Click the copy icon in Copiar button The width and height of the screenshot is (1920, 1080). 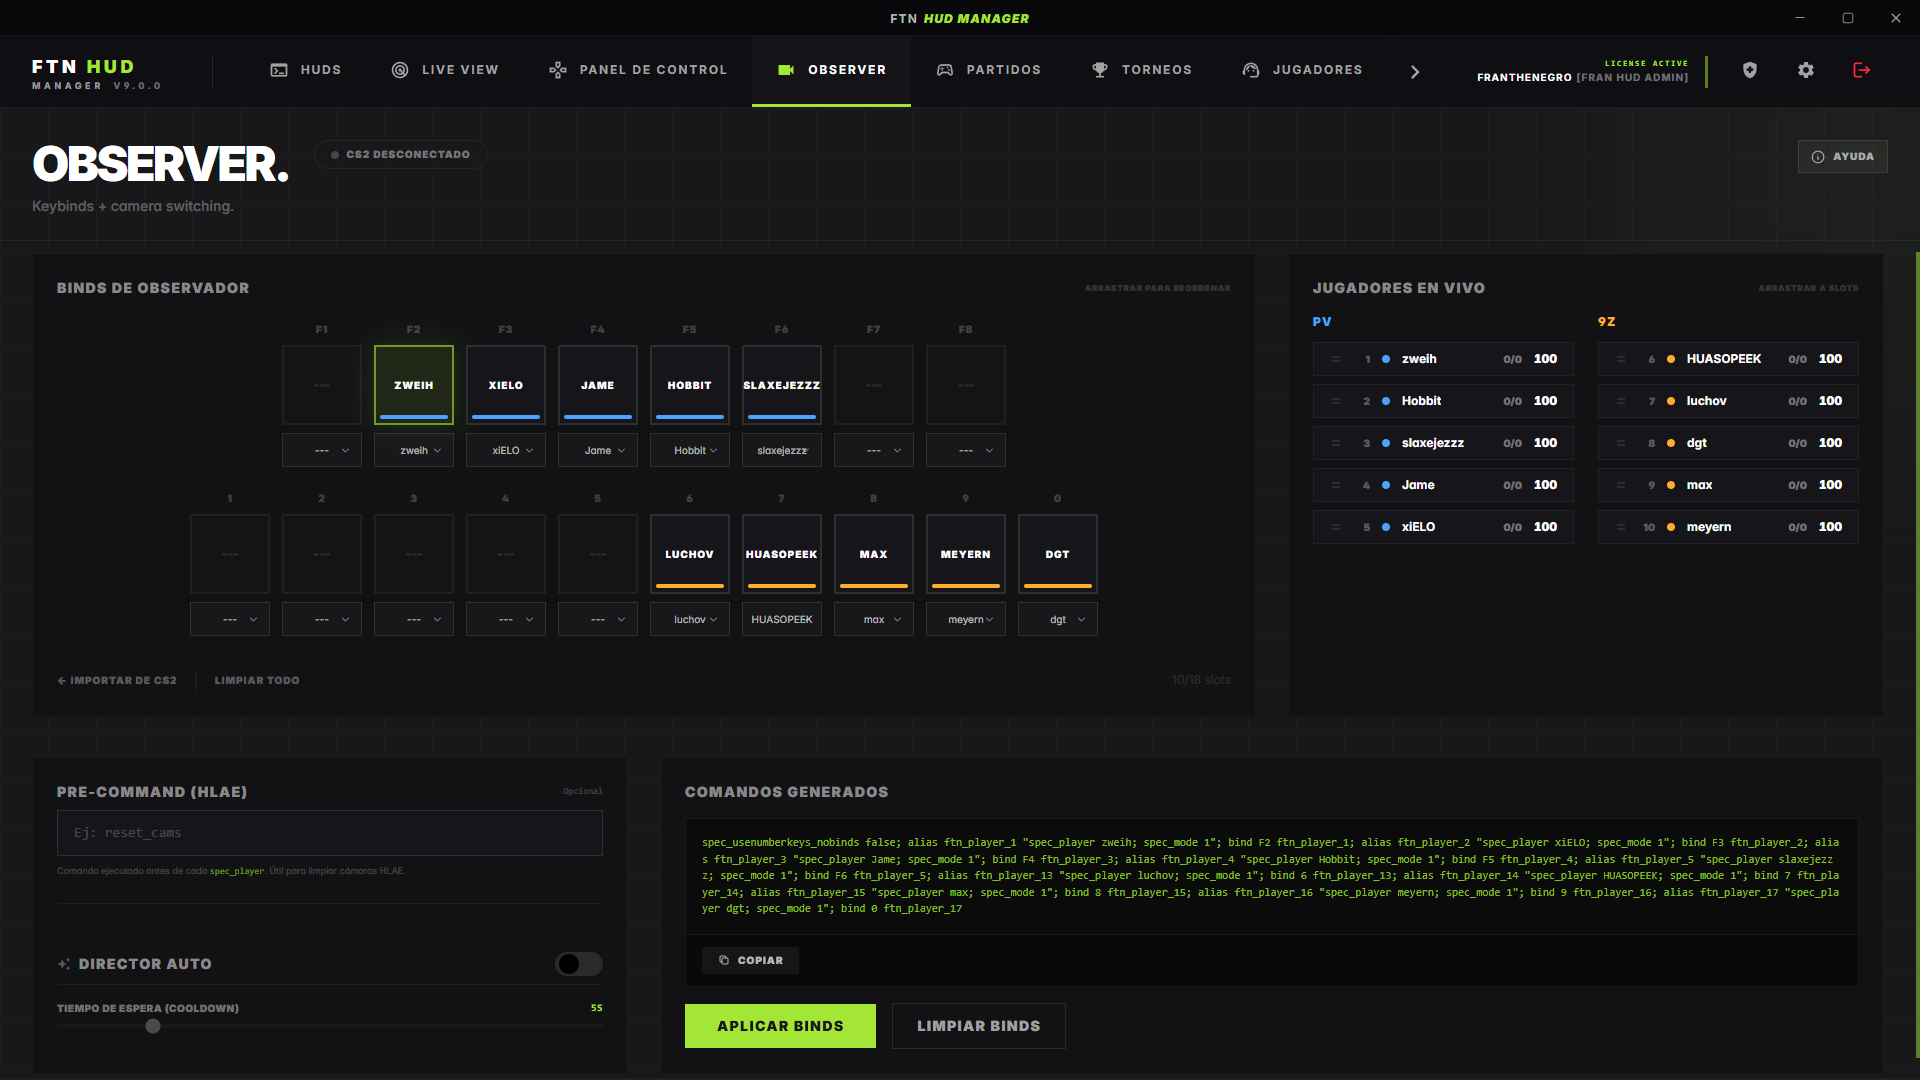tap(724, 960)
